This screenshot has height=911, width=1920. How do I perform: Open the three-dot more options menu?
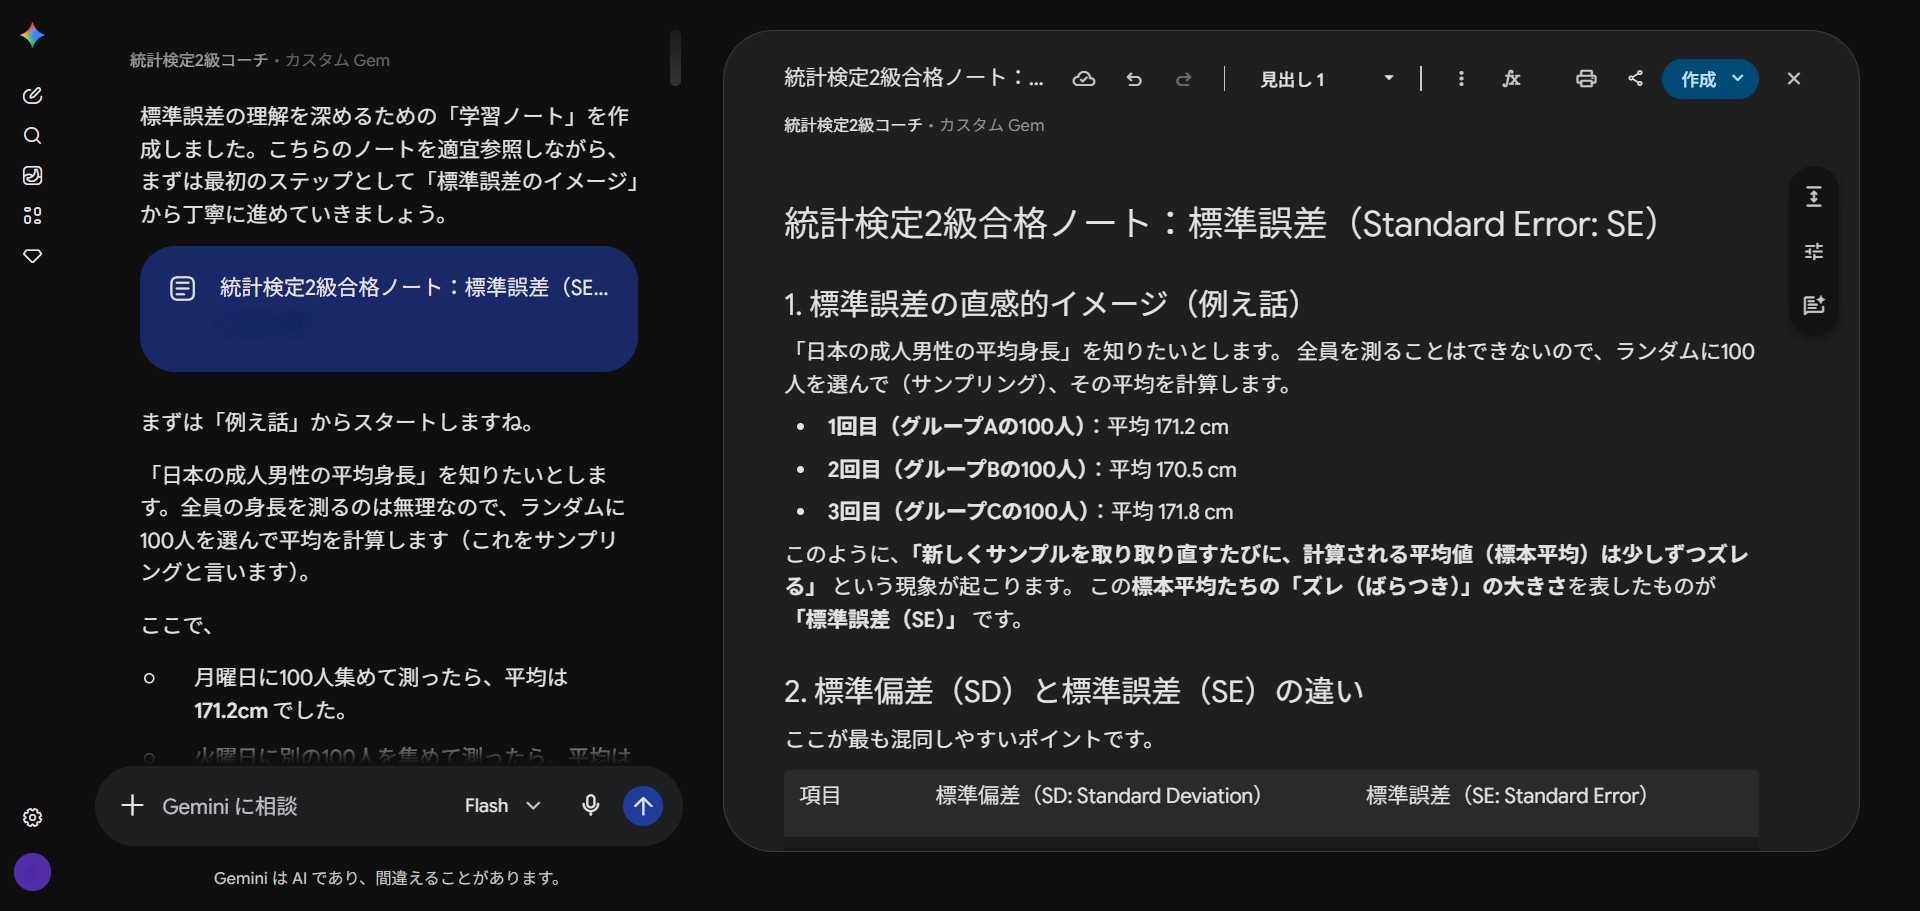coord(1461,79)
